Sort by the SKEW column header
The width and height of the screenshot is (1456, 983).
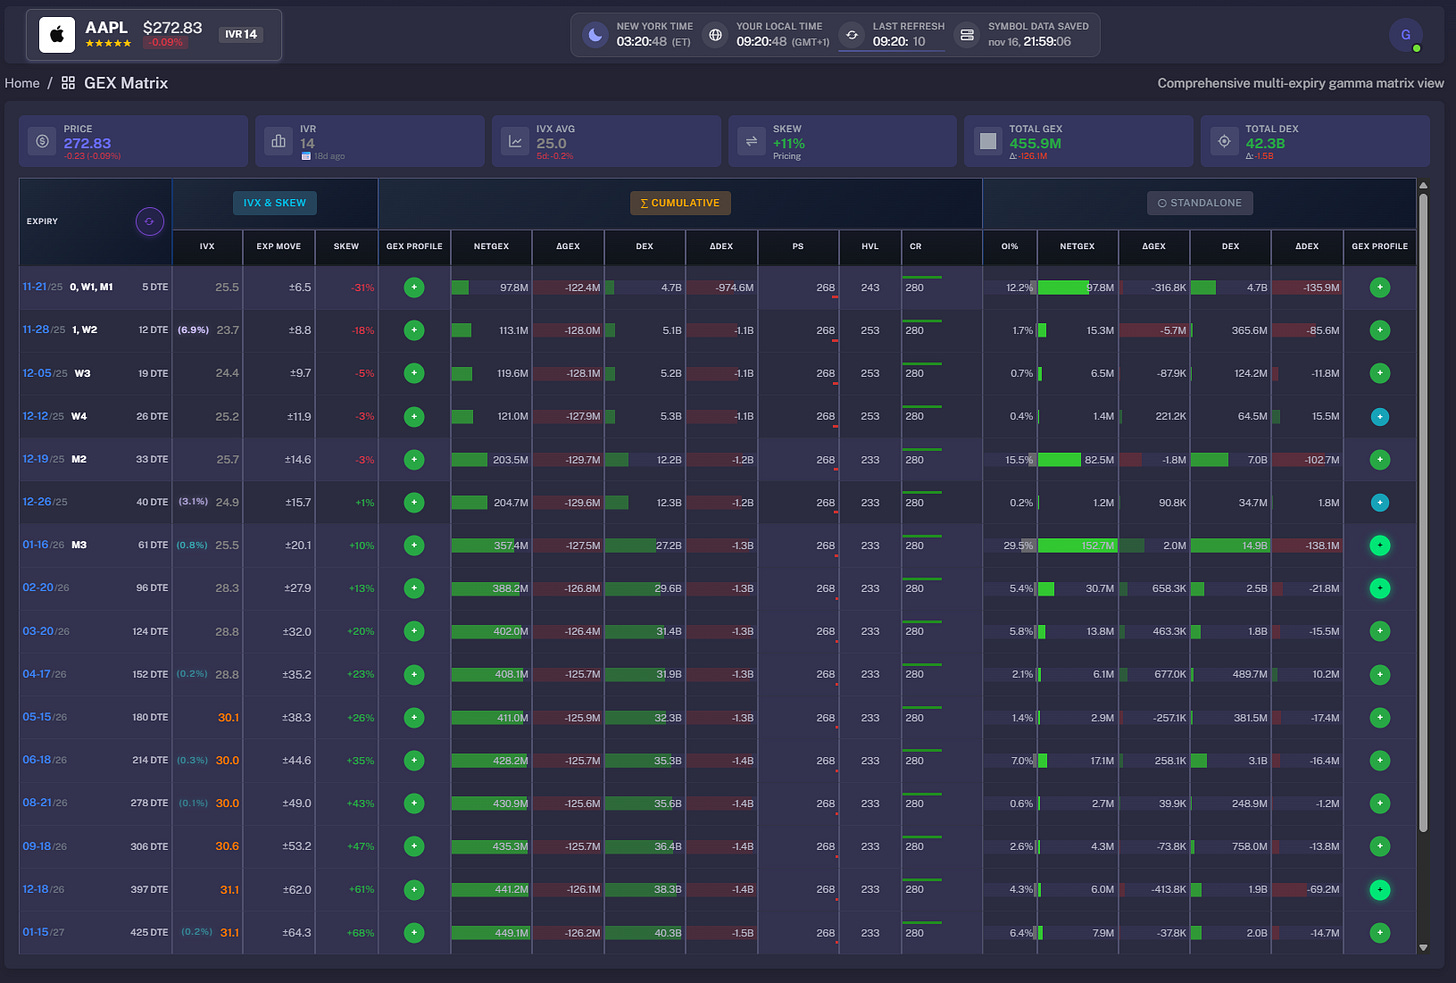click(346, 246)
